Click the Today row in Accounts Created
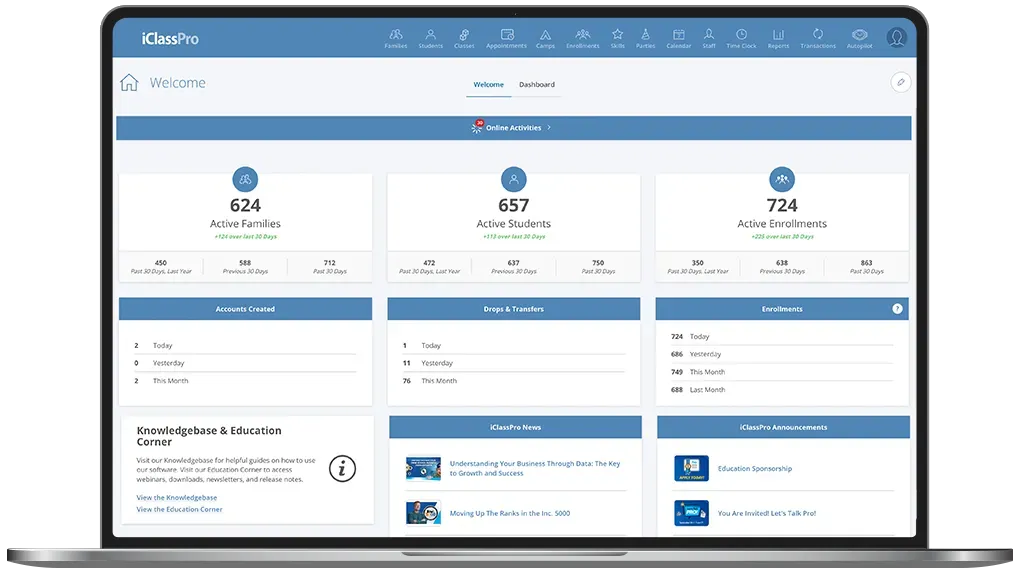 tap(245, 345)
